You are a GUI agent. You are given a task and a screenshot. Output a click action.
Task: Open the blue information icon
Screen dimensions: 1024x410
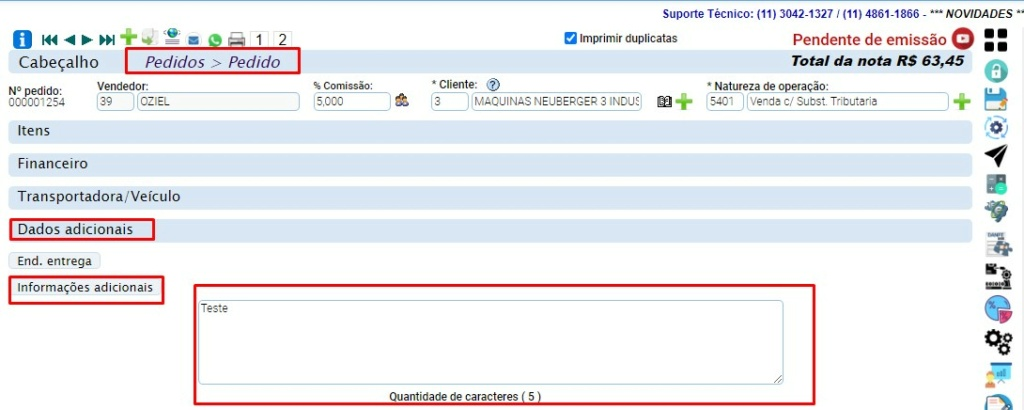point(22,40)
